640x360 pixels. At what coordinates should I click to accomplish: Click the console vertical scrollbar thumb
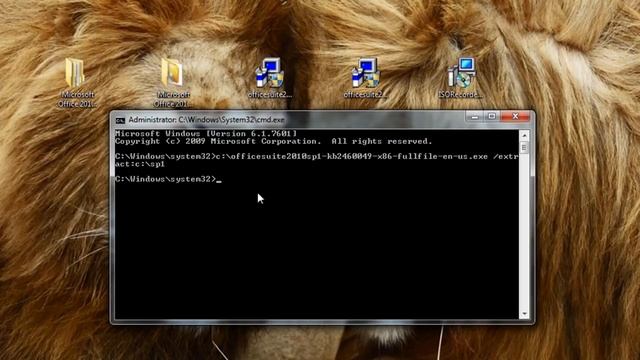click(524, 147)
